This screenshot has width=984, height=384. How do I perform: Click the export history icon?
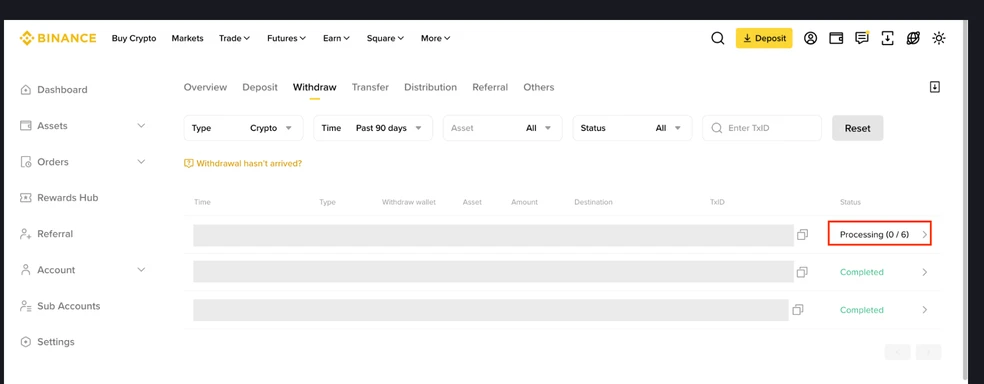934,87
